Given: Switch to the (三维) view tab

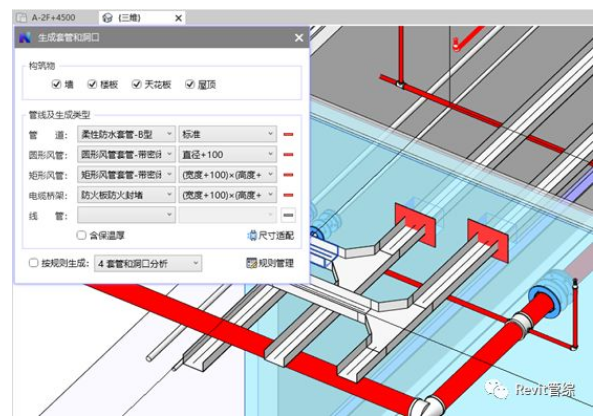Looking at the screenshot, I should tap(142, 18).
